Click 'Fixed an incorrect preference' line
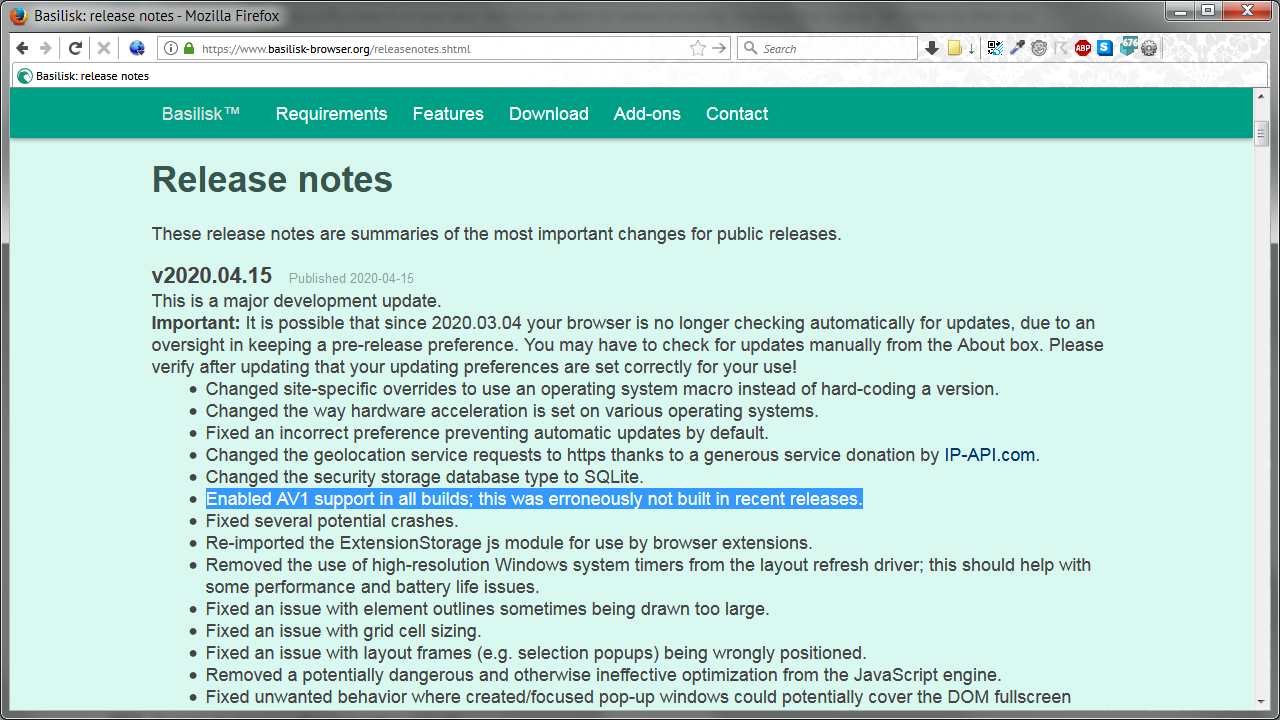This screenshot has width=1280, height=720. click(487, 433)
